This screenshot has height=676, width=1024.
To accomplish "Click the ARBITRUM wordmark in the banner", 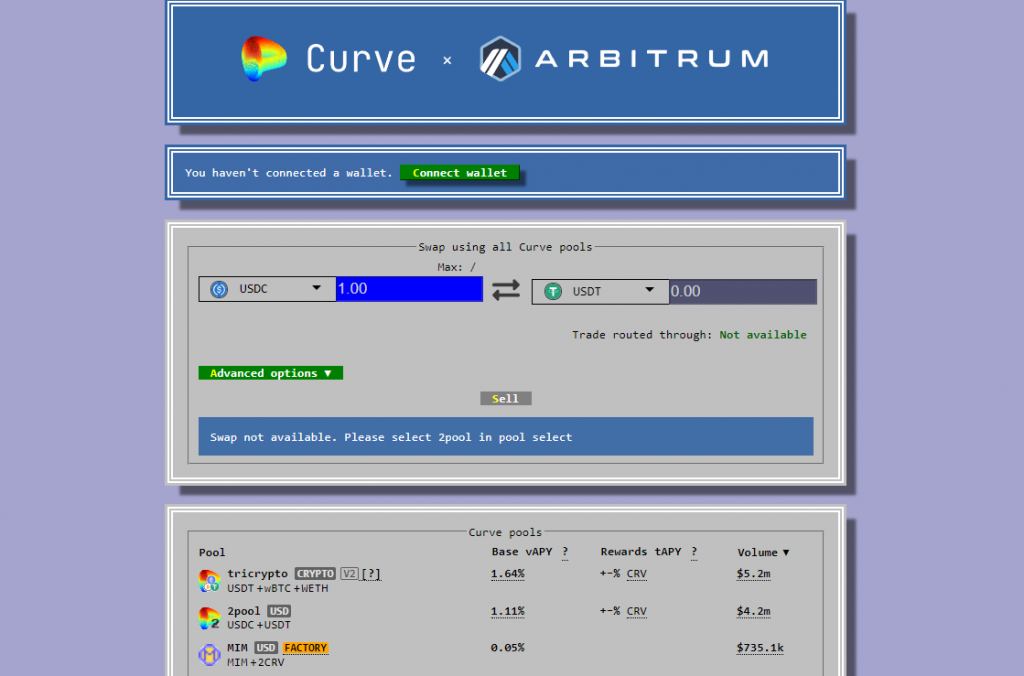I will 652,59.
